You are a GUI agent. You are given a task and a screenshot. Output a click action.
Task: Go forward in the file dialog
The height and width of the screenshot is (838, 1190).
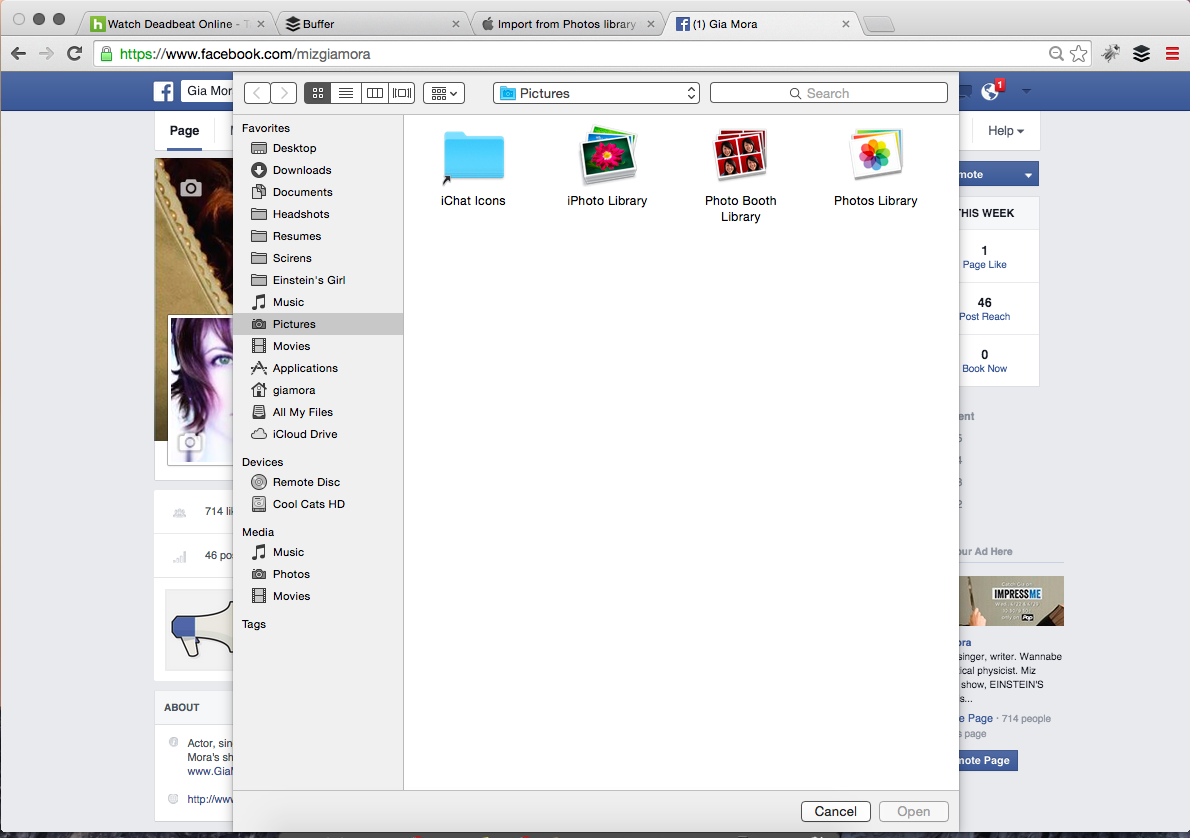(x=284, y=93)
